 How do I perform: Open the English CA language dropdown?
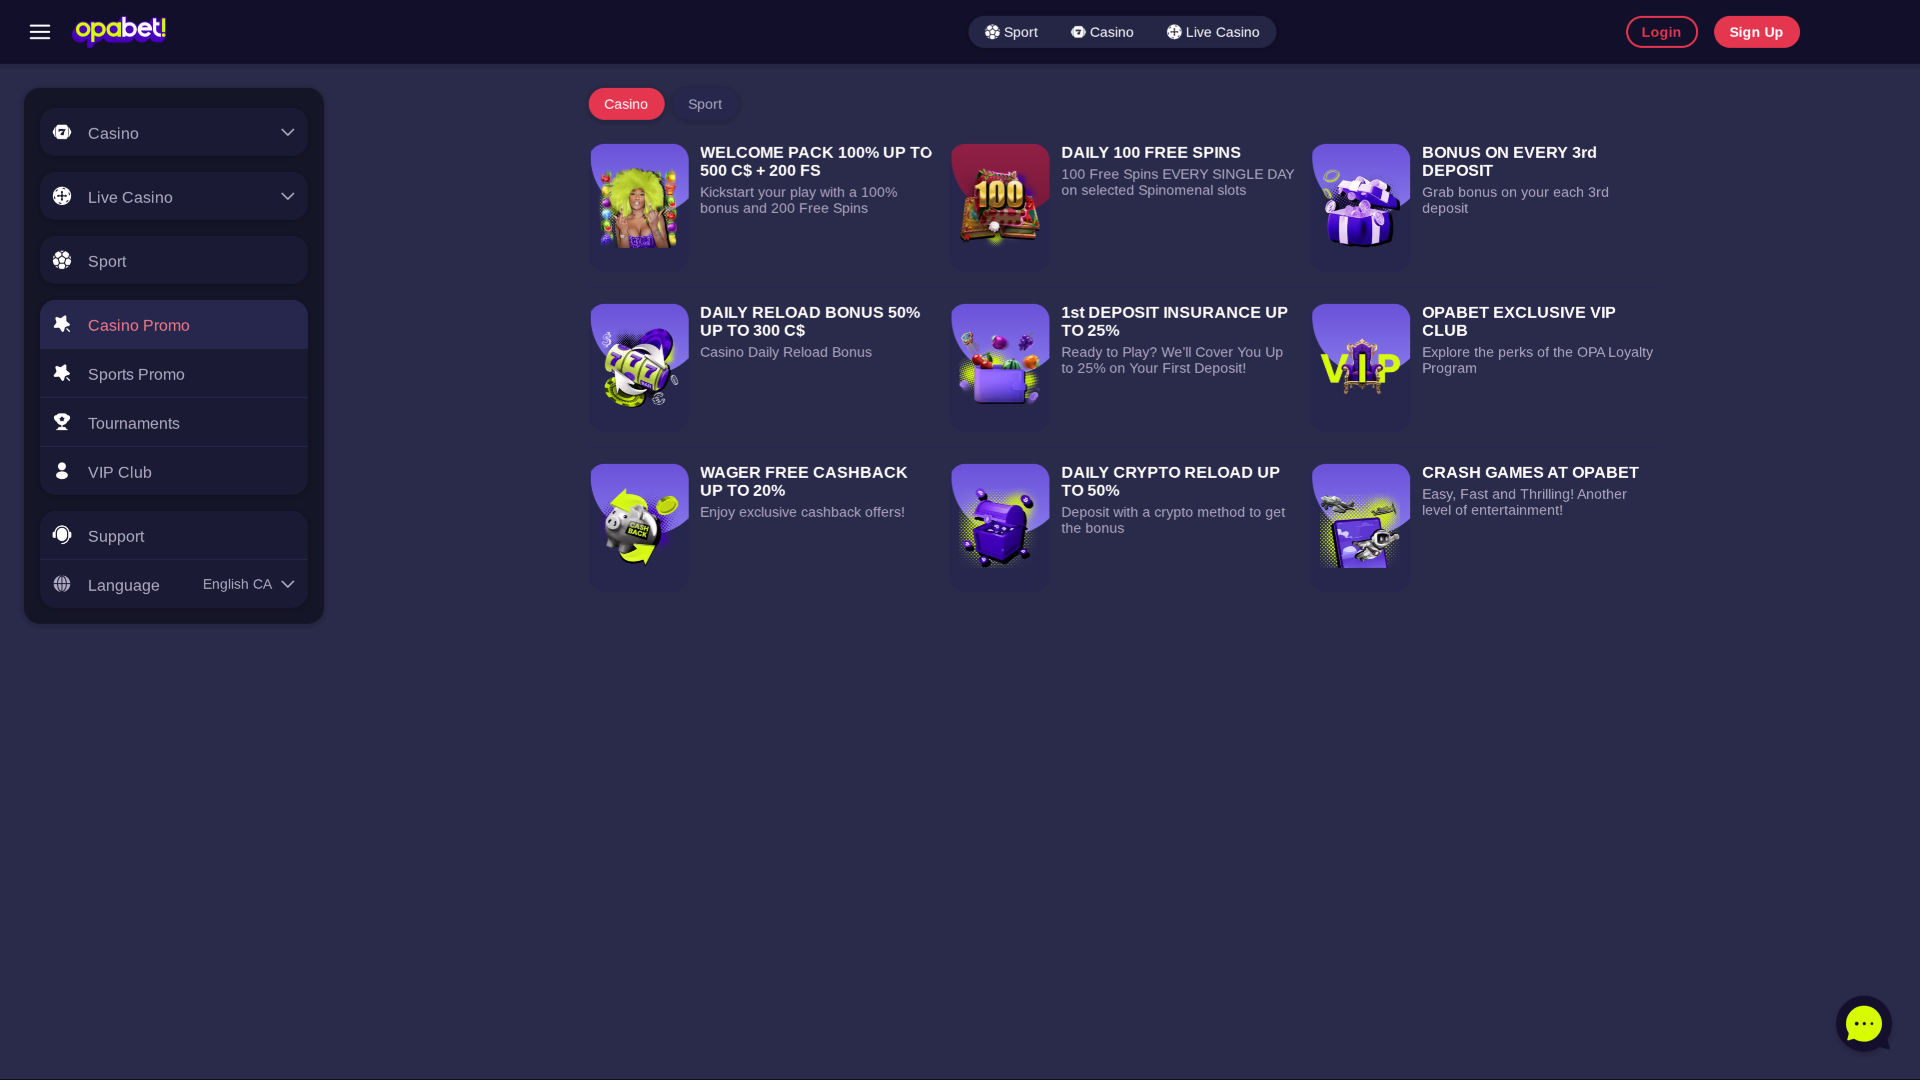pos(248,584)
